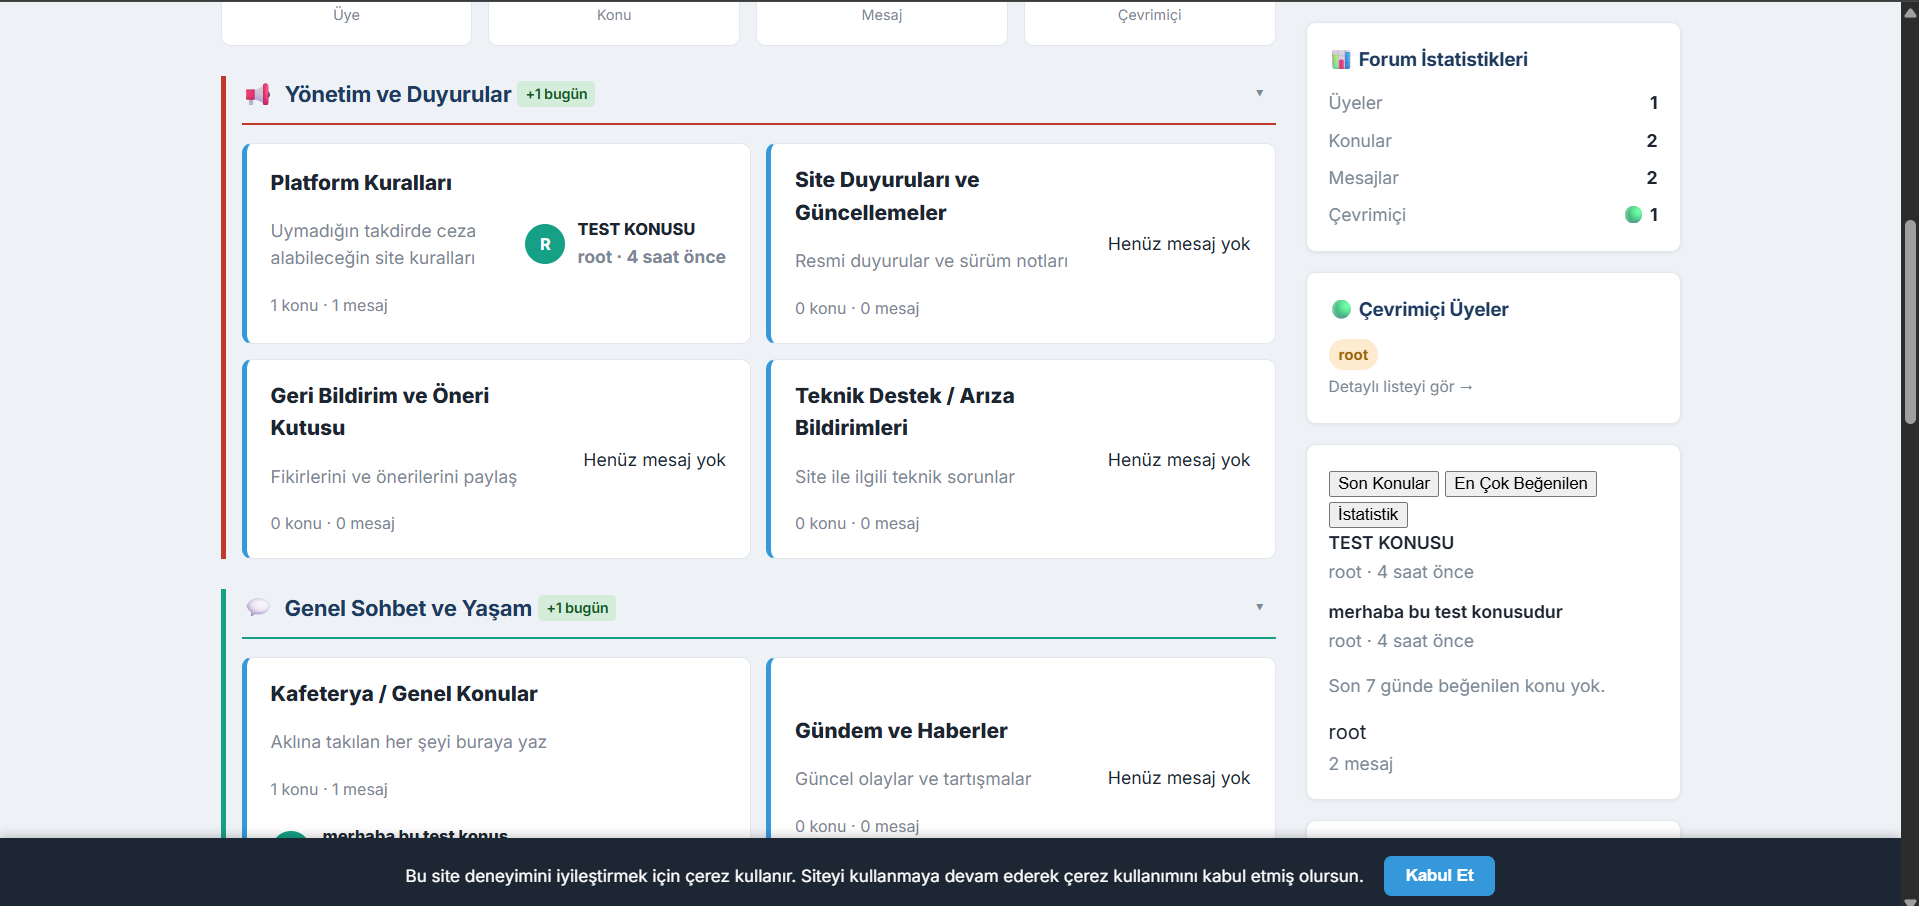Screen dimensions: 1919x906
Task: Click 'Fikirlerini ve önerilerini paylaş' description
Action: point(394,477)
